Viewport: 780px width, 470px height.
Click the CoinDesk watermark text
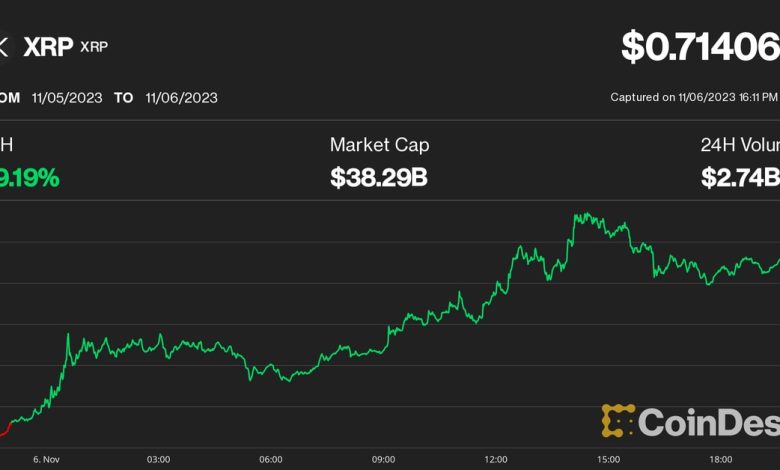pos(708,422)
